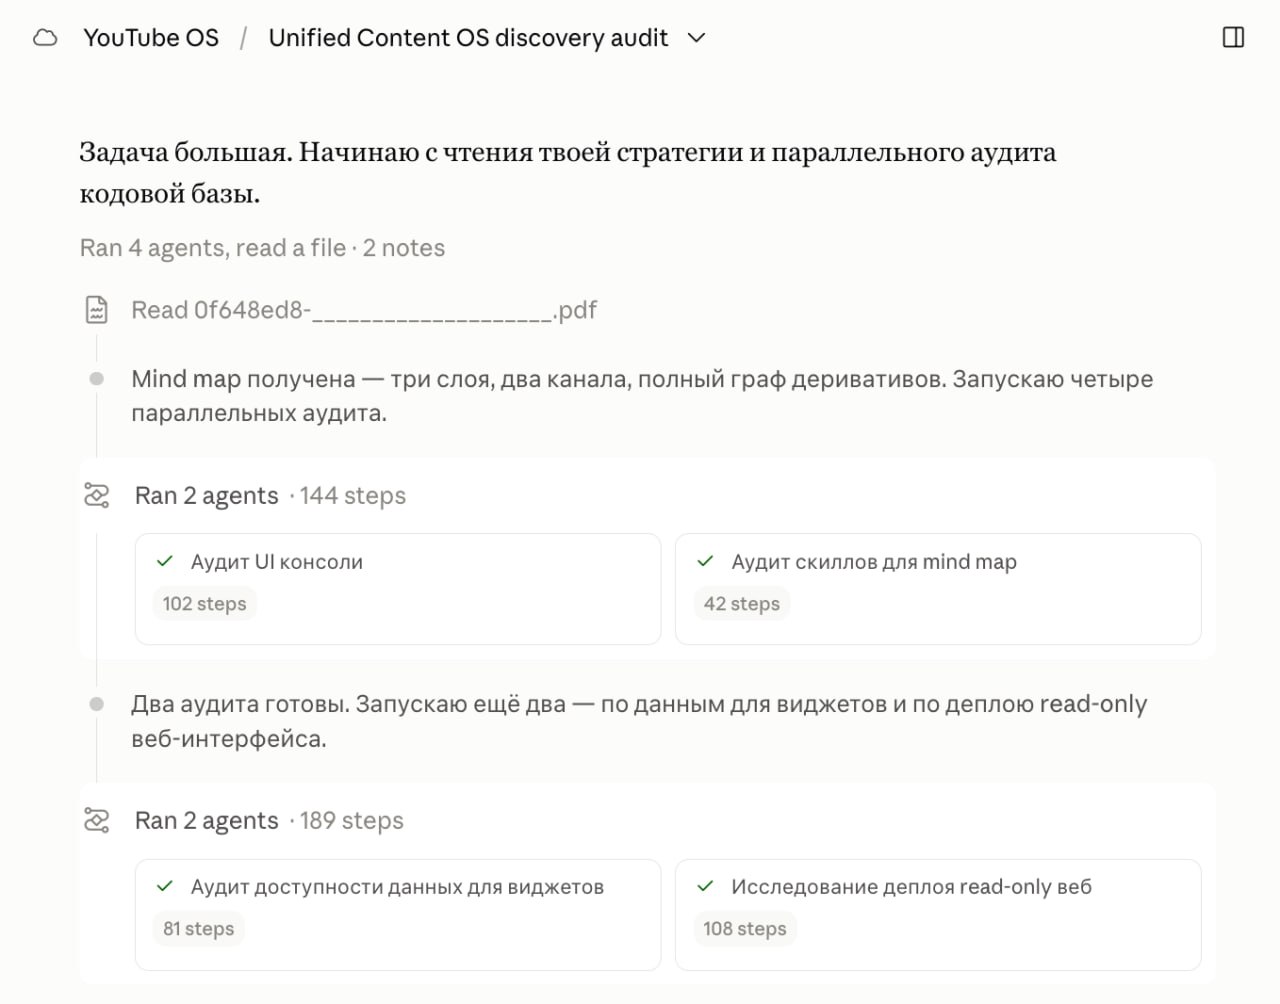Image resolution: width=1280 pixels, height=1004 pixels.
Task: Select the Unified Content OS discovery audit title
Action: coord(468,38)
